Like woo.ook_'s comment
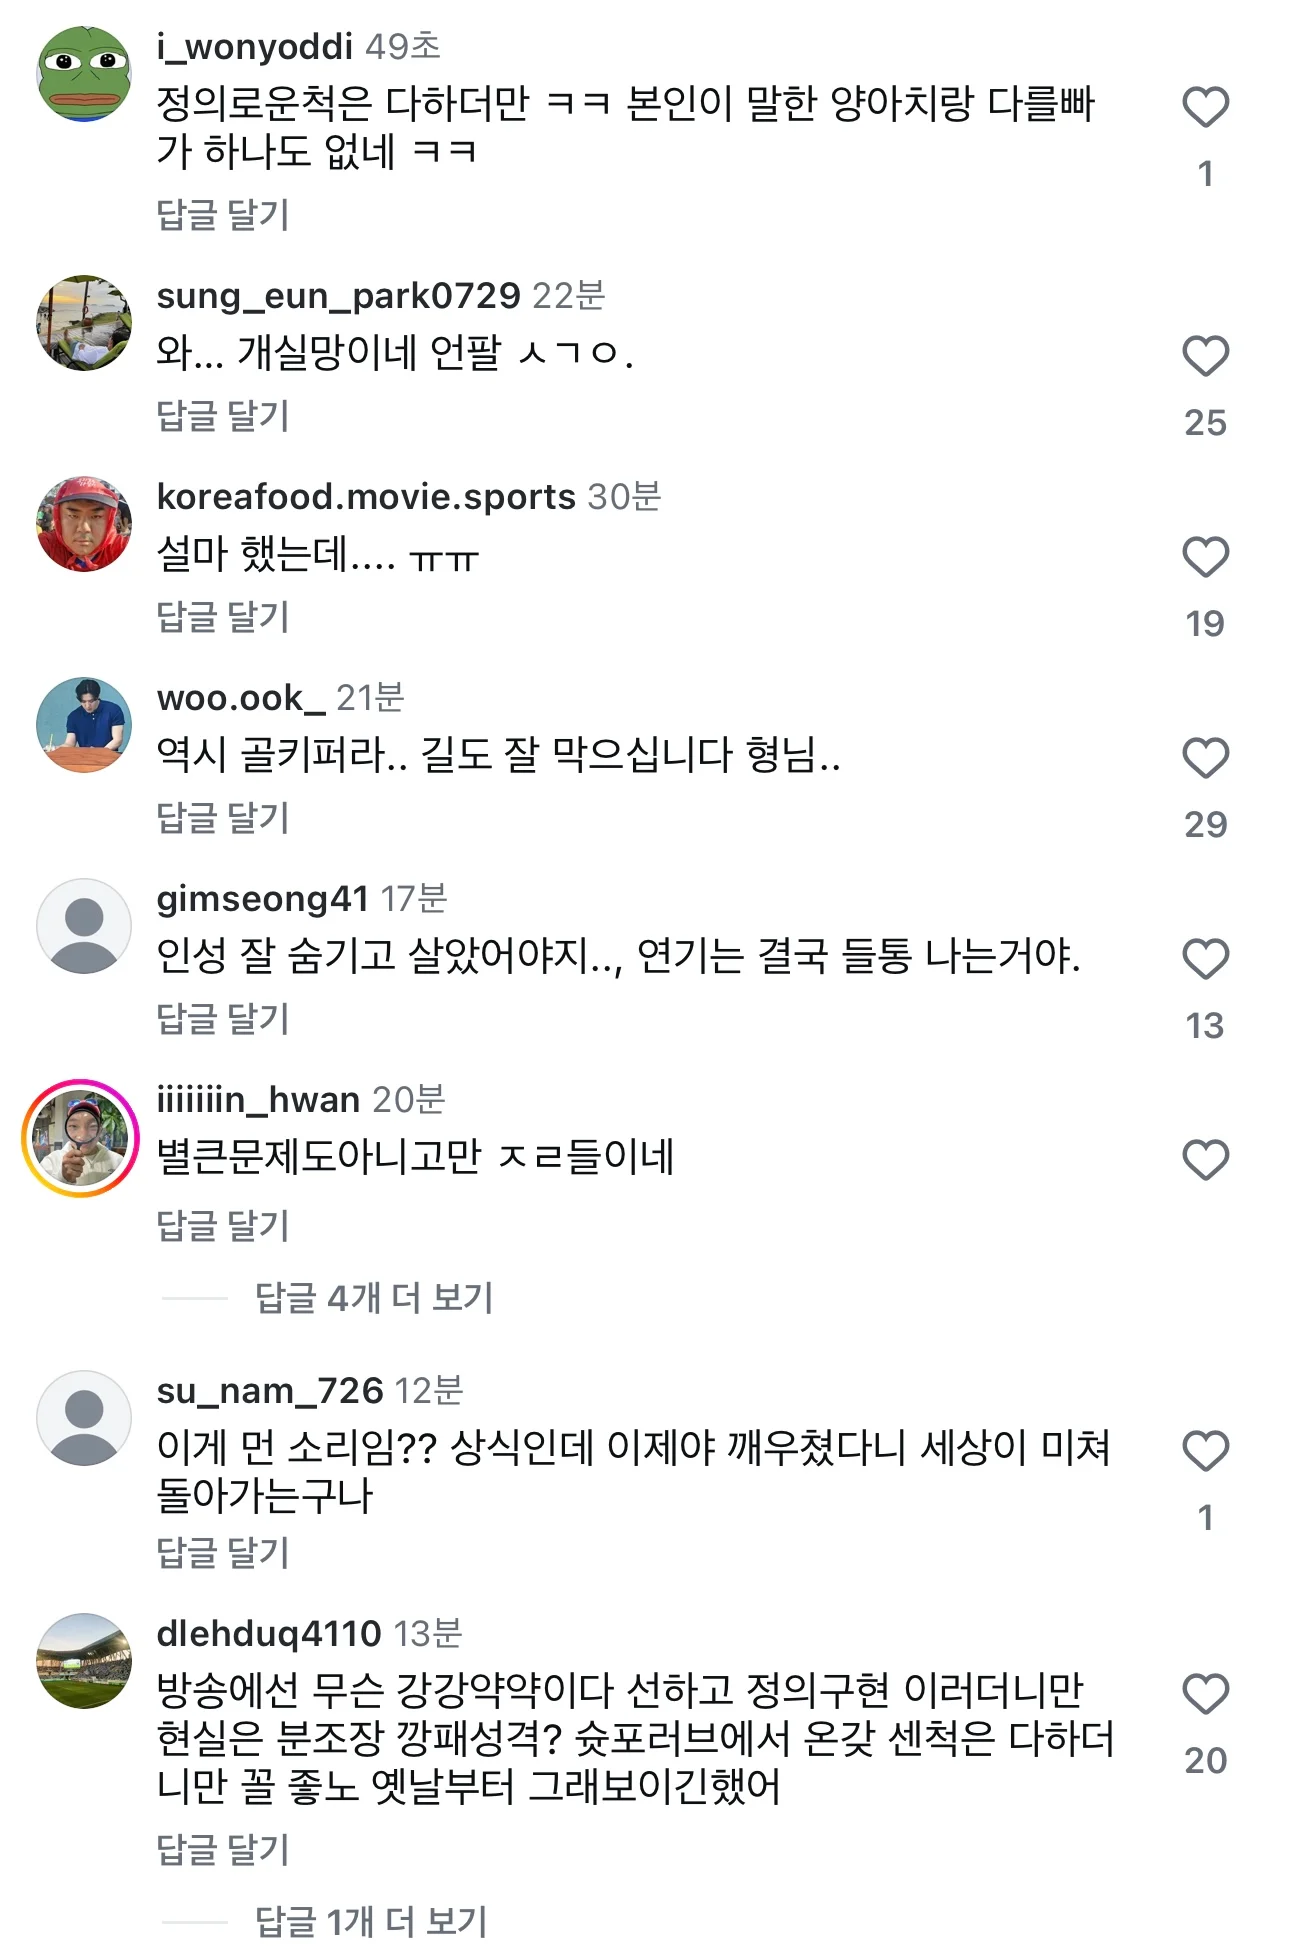Viewport: 1290px width, 1959px height. [x=1205, y=758]
